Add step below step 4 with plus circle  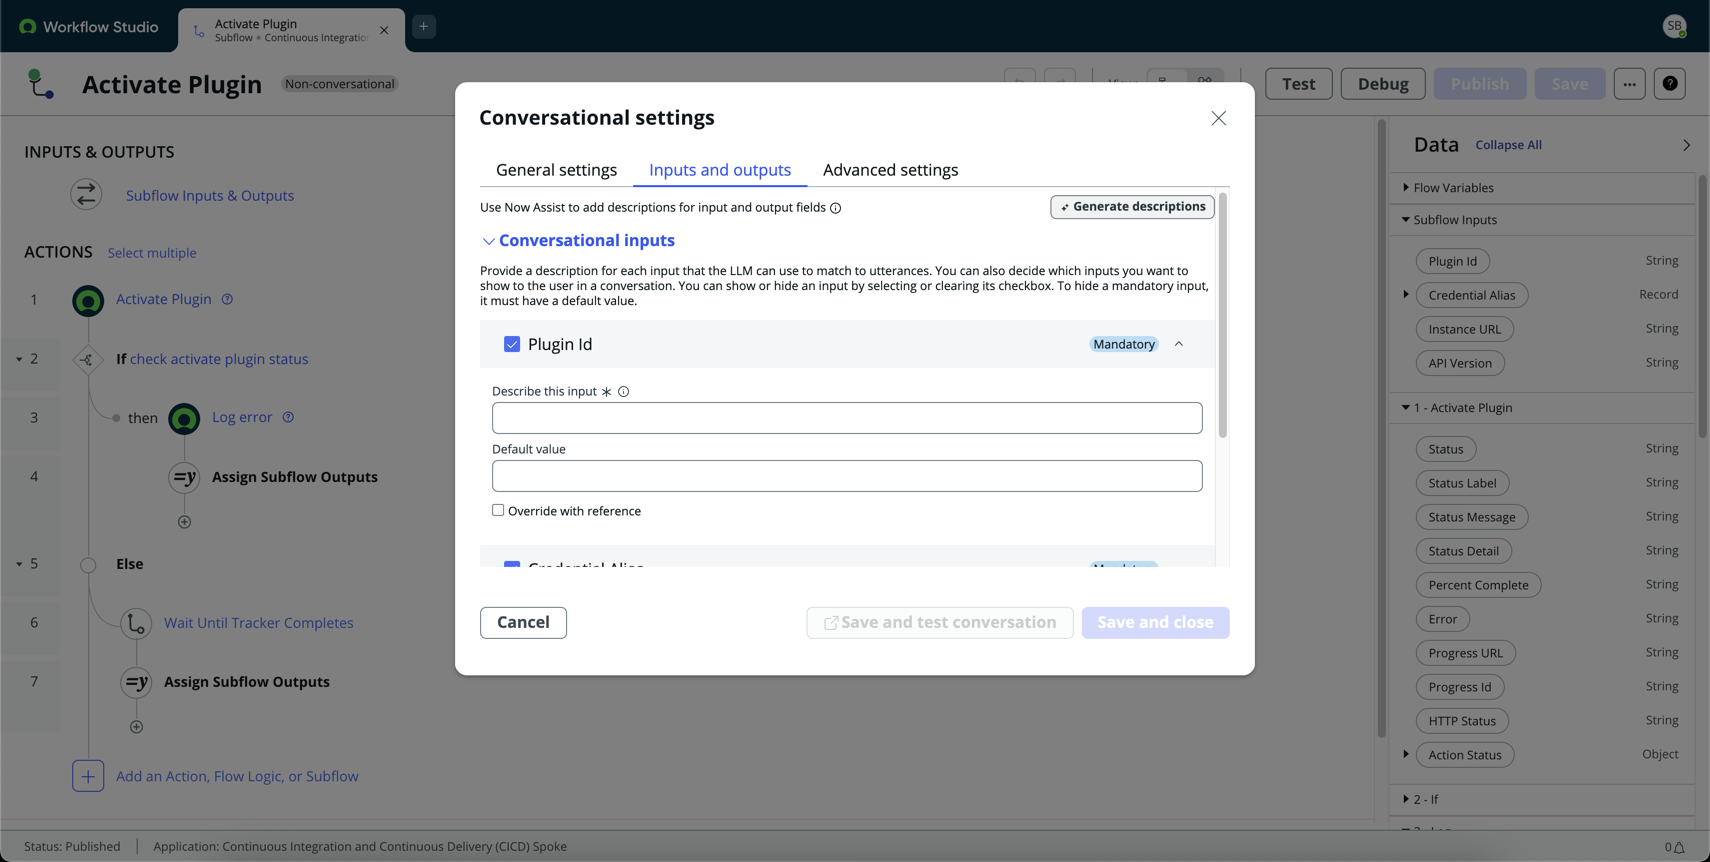(184, 522)
